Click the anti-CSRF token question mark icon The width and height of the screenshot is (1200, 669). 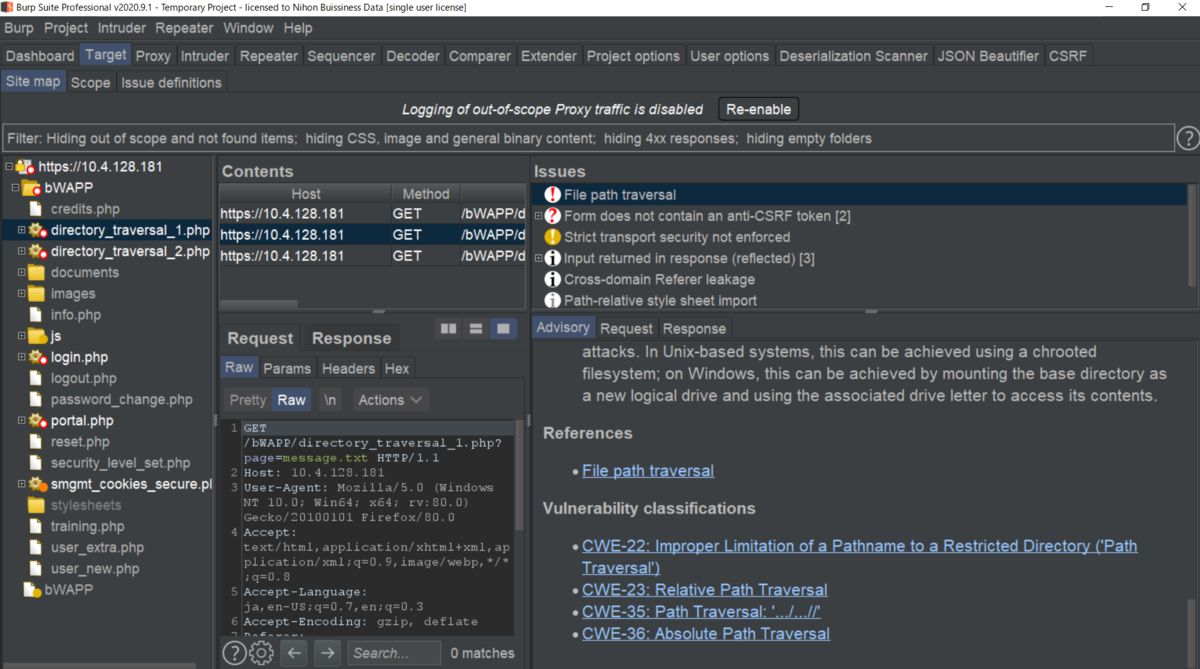click(552, 216)
